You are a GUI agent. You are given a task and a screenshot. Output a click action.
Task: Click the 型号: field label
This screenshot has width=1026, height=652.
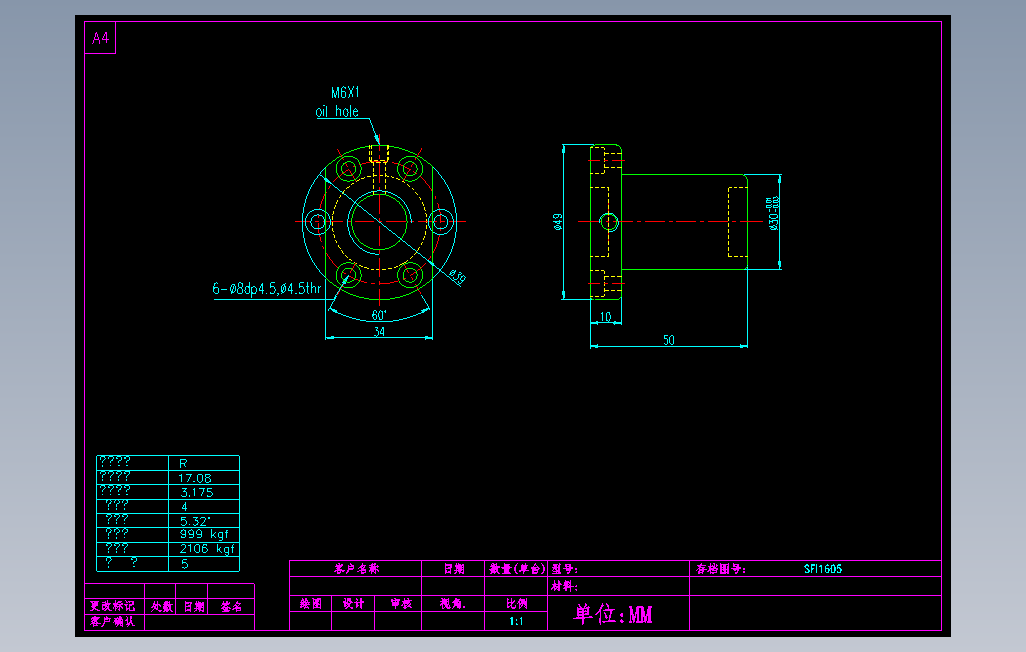tap(564, 569)
